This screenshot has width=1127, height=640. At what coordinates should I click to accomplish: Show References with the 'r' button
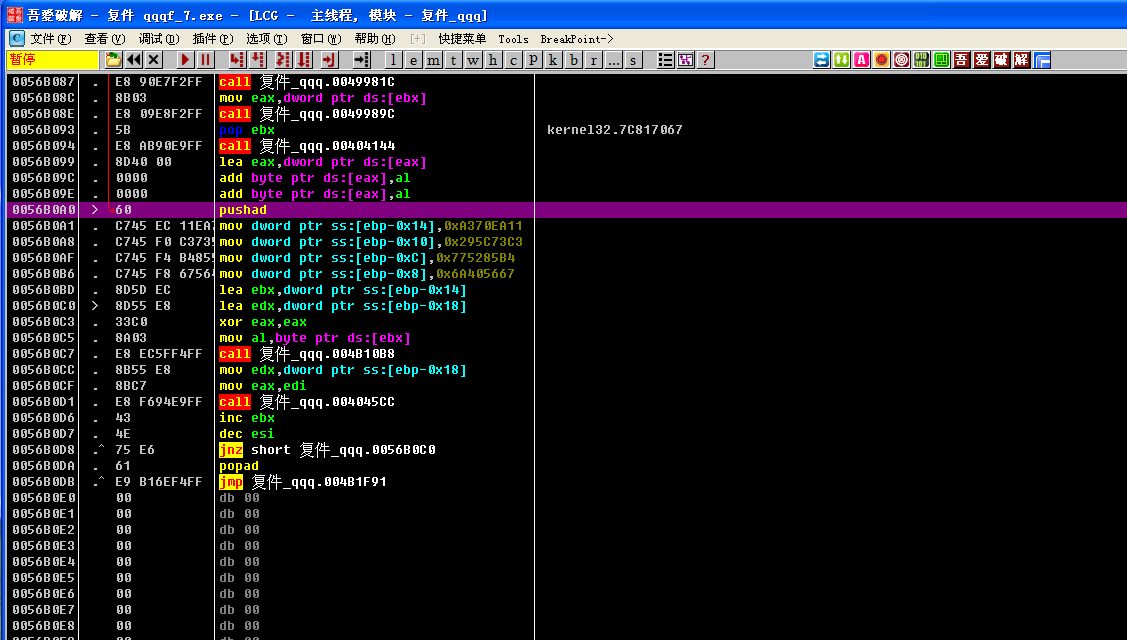[x=593, y=60]
